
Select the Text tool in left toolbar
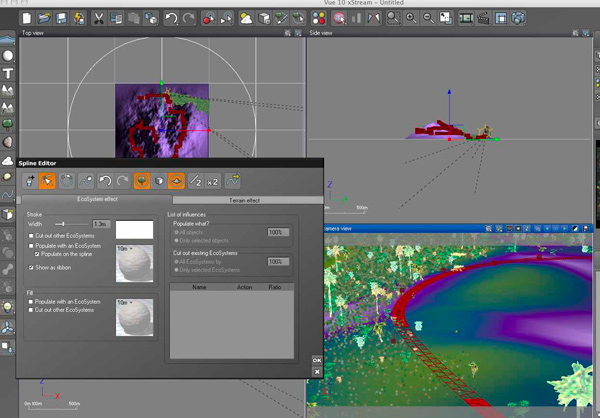pos(9,73)
